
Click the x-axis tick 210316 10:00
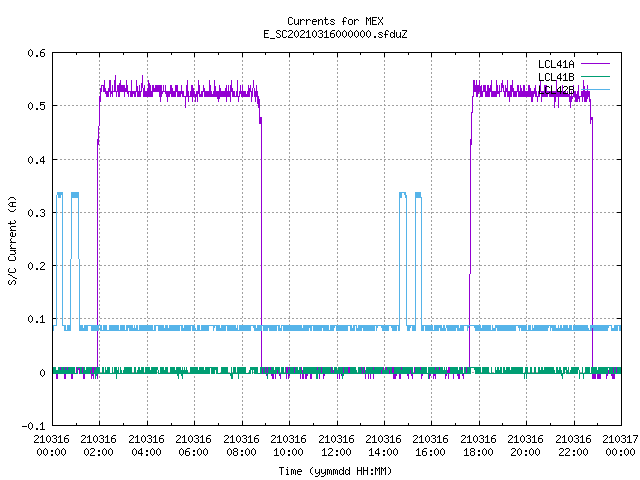point(288,446)
